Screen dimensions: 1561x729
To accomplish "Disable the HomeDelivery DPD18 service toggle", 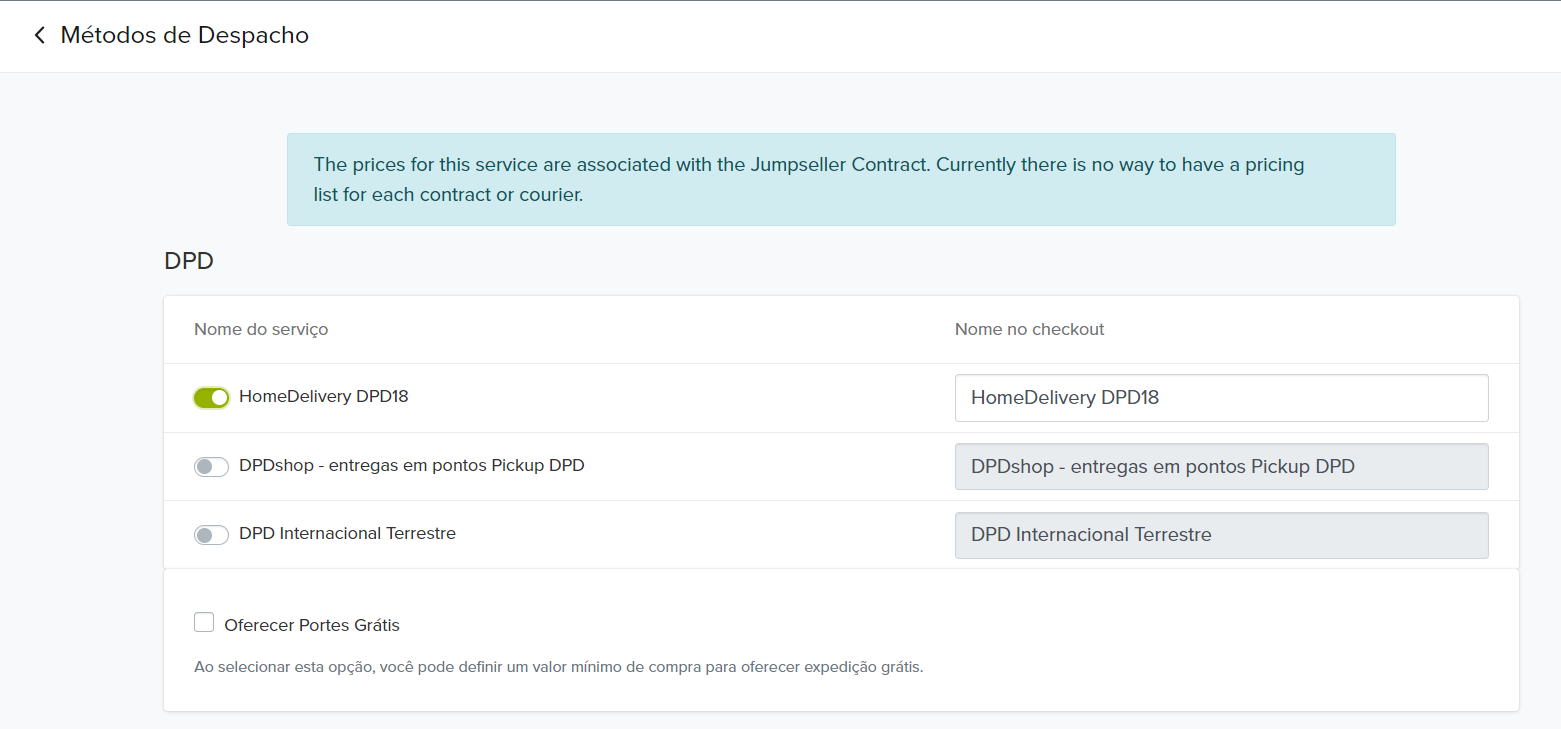I will 211,398.
